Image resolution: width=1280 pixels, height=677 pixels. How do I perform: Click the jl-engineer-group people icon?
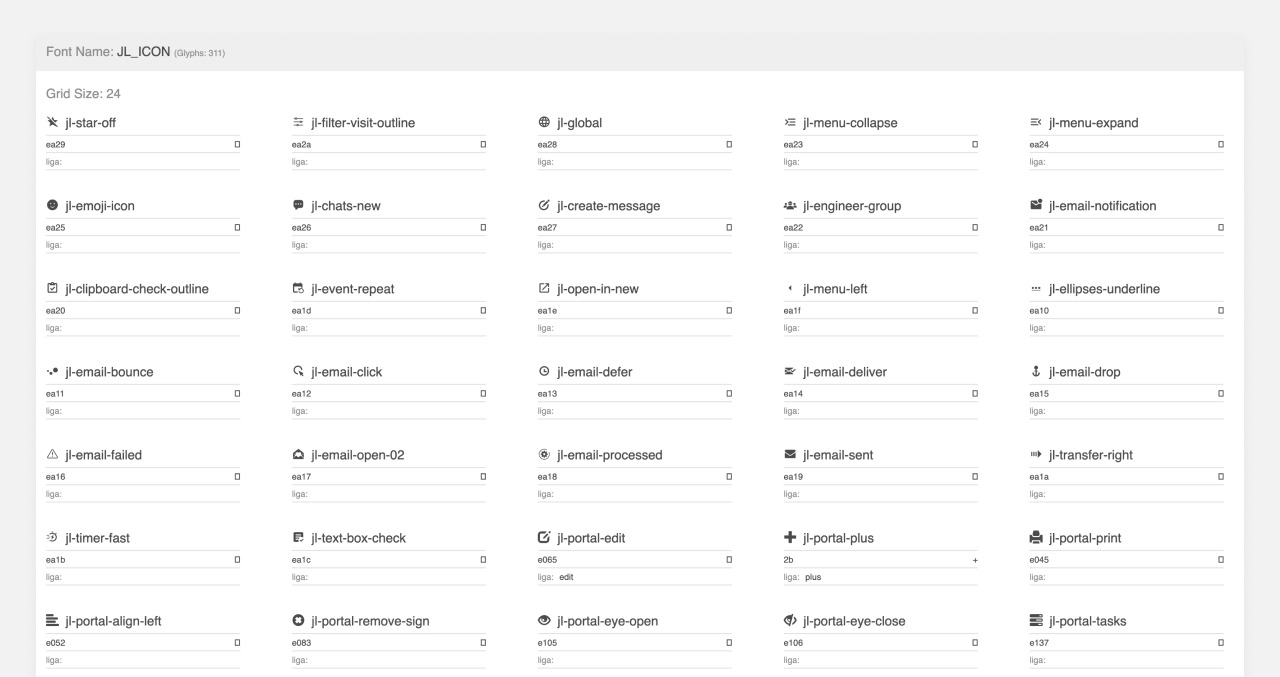[x=790, y=206]
